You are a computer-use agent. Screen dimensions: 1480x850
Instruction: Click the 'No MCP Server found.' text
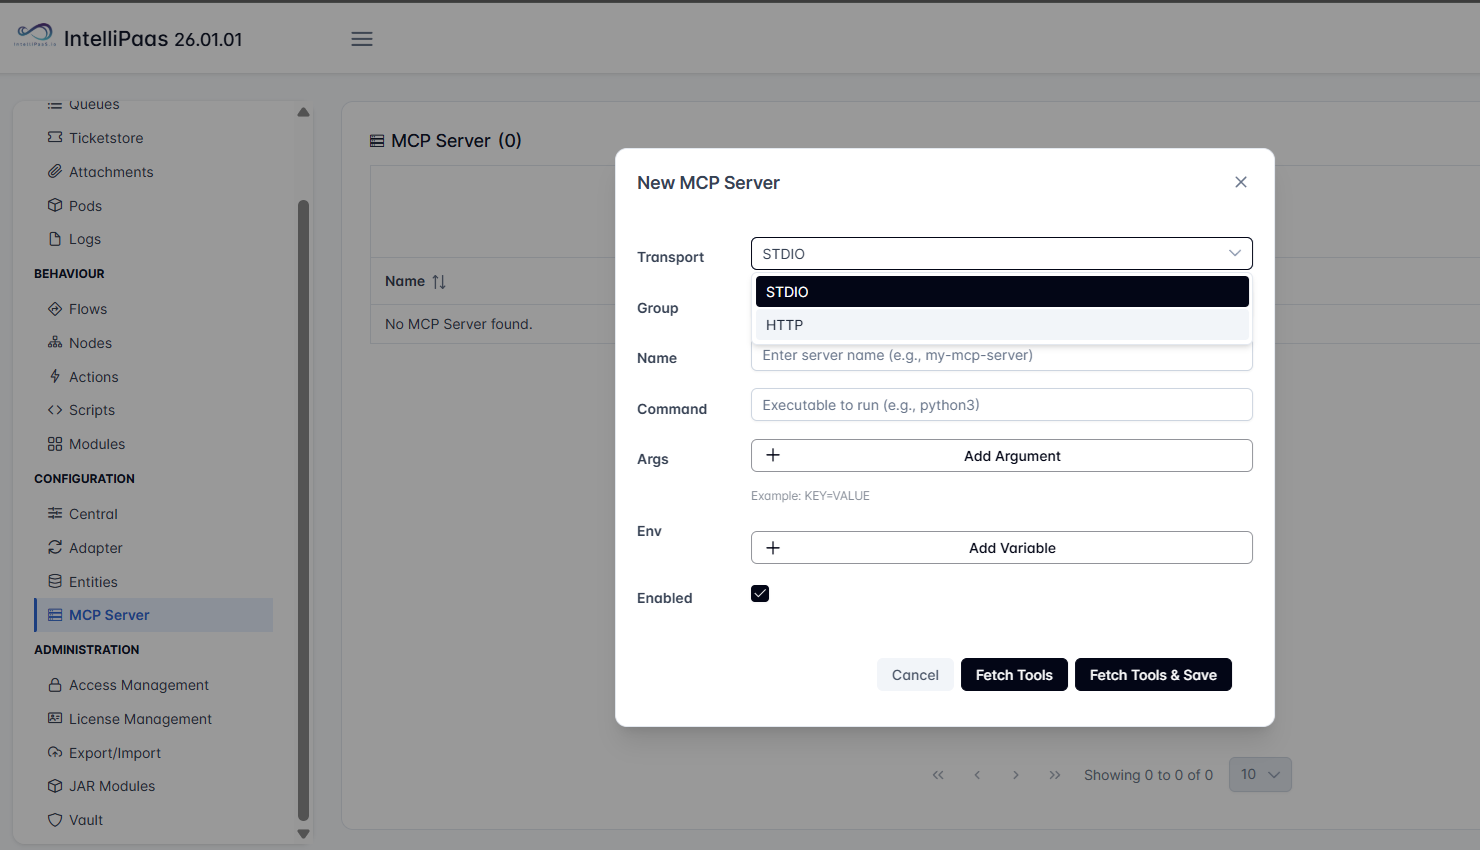pyautogui.click(x=459, y=324)
